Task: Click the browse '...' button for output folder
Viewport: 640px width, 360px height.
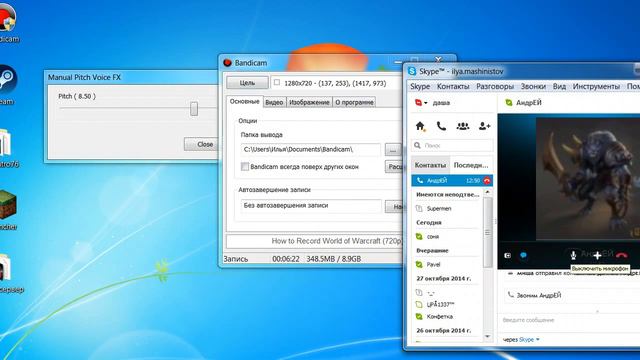Action: [x=393, y=150]
